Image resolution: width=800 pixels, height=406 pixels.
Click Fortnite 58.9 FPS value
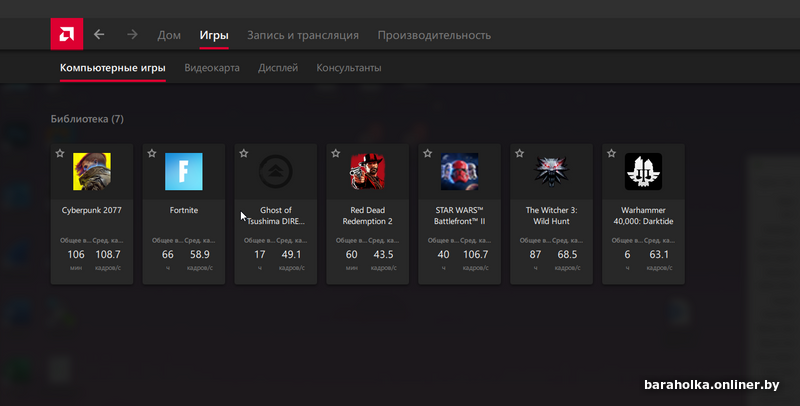[x=199, y=254]
